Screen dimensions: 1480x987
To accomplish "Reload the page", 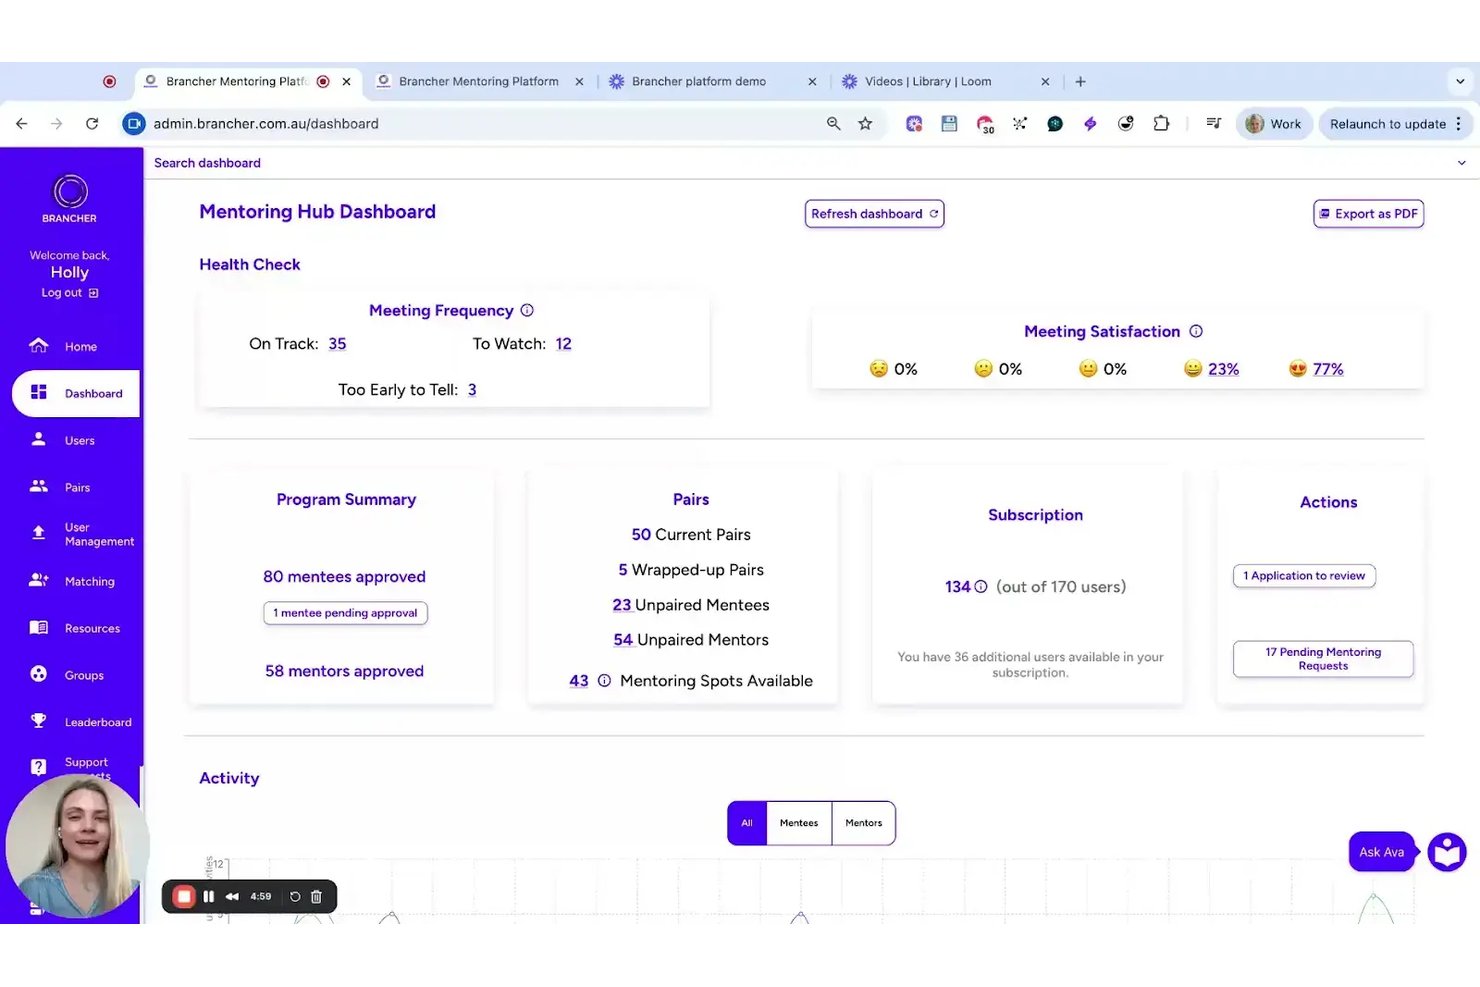I will [92, 124].
